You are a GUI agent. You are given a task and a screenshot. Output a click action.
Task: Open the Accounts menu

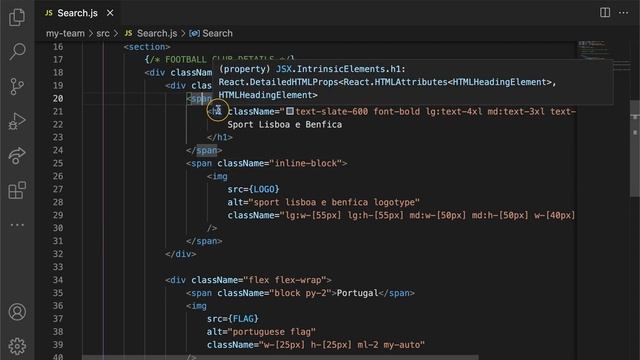pos(17,312)
